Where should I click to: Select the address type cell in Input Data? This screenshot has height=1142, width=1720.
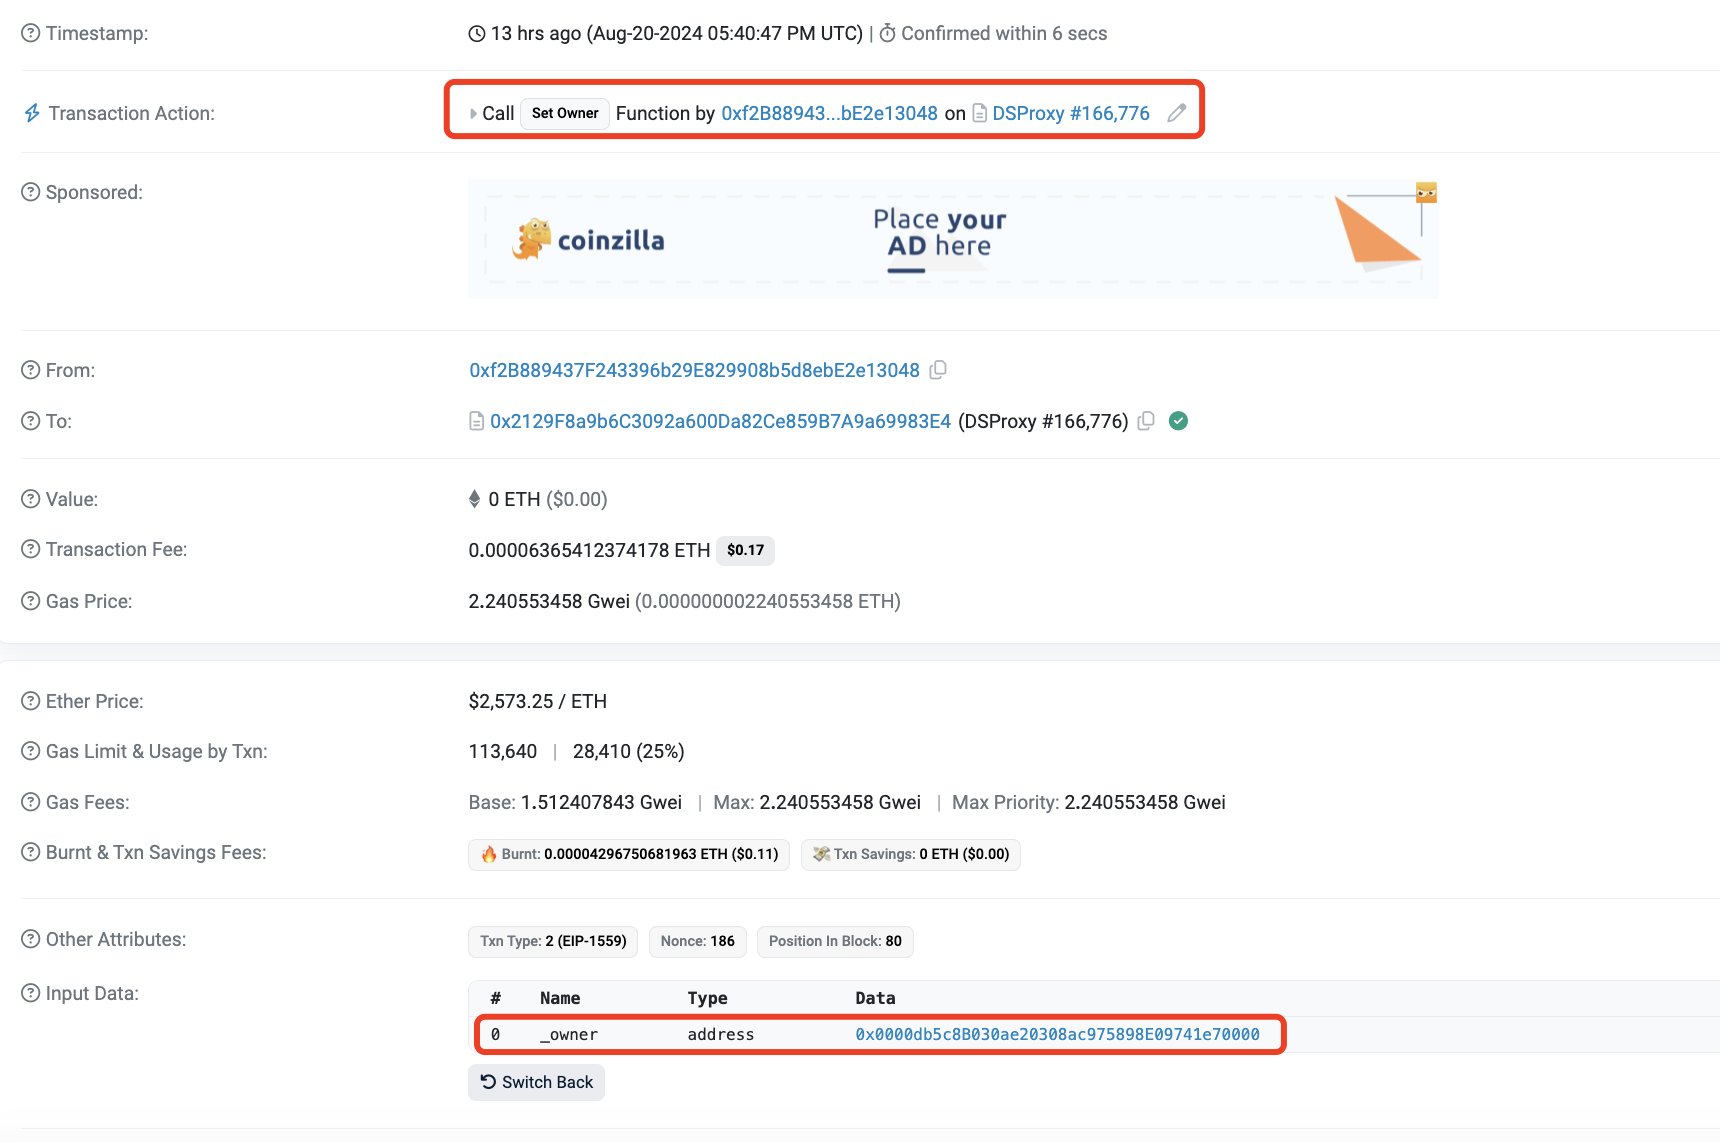[721, 1034]
